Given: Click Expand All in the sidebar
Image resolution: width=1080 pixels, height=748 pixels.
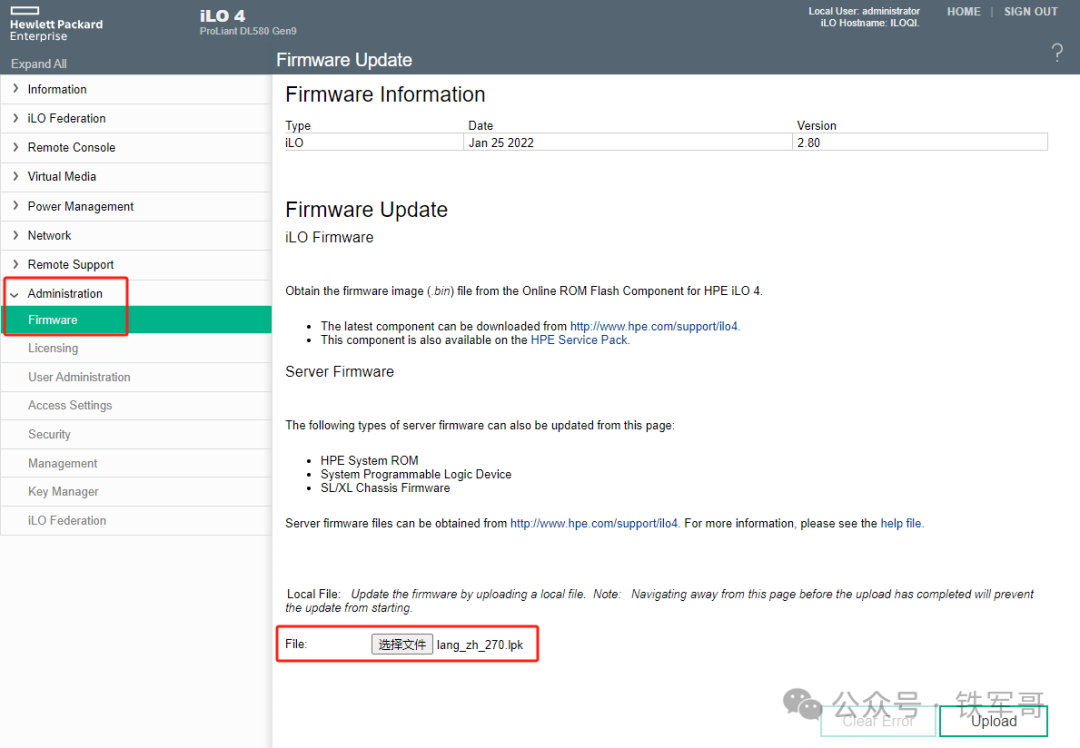Looking at the screenshot, I should pyautogui.click(x=38, y=63).
